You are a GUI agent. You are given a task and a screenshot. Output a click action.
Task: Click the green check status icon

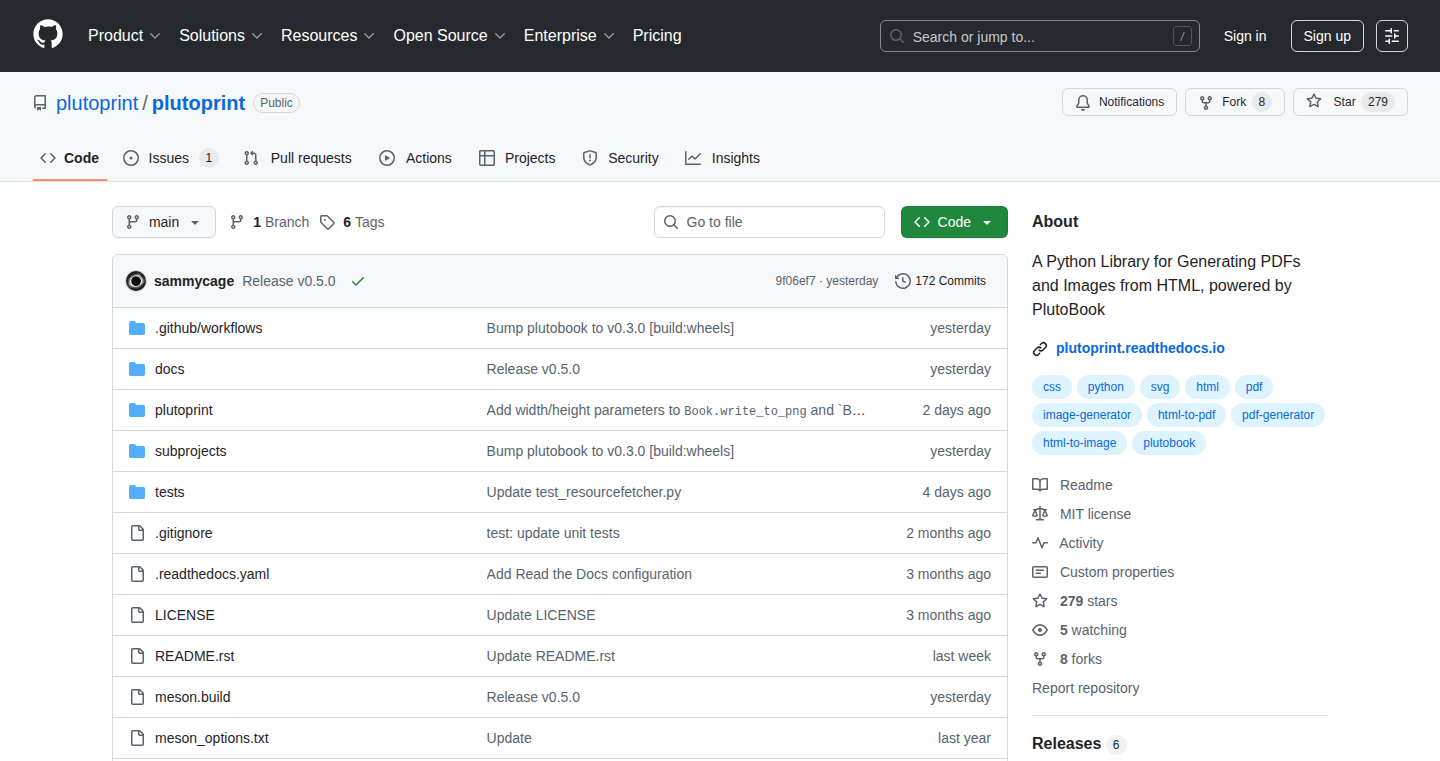point(358,281)
